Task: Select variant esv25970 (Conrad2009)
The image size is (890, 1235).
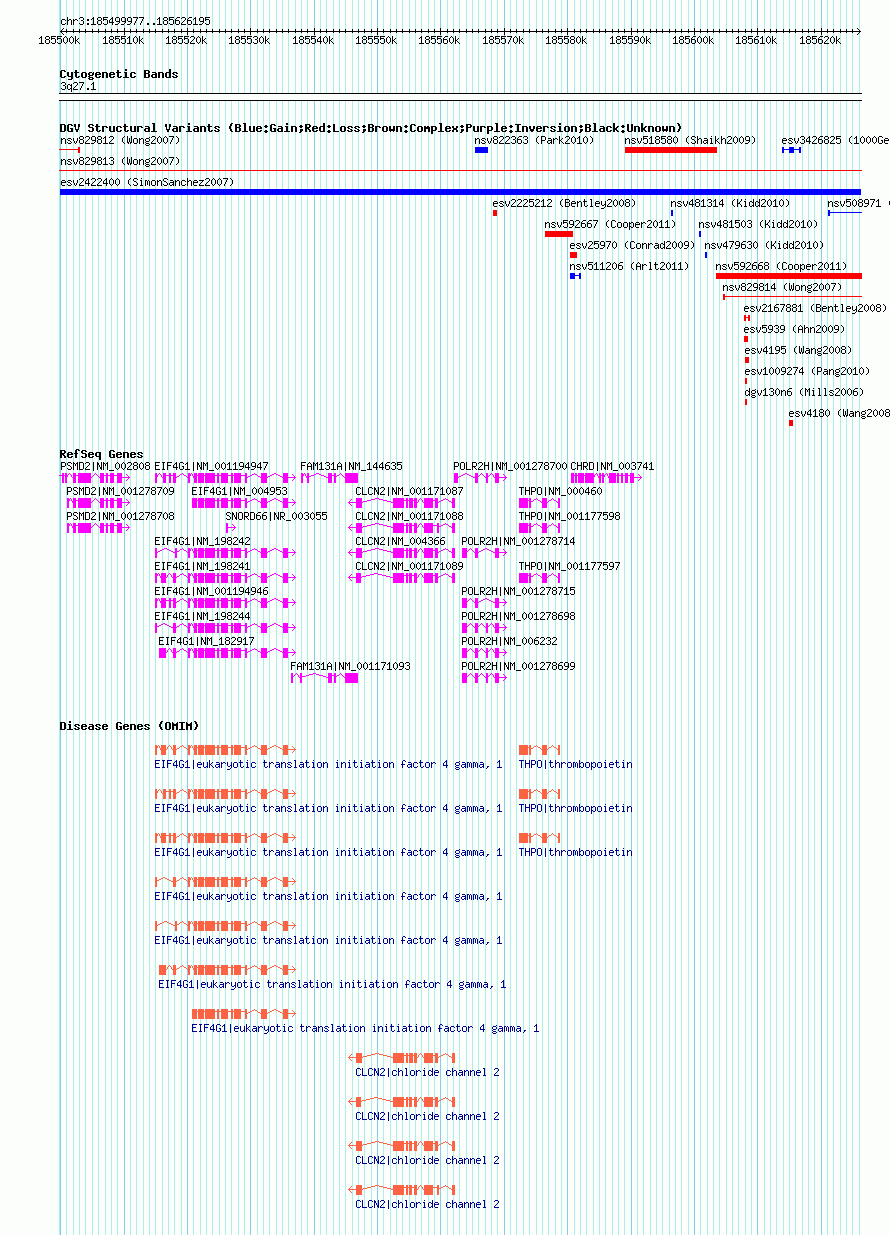Action: coord(632,246)
